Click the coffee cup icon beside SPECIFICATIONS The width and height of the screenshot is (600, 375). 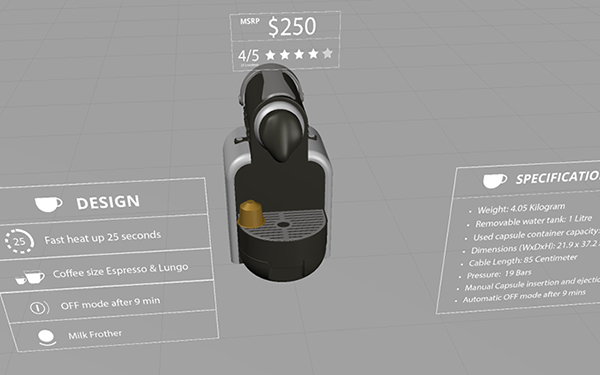pos(495,181)
